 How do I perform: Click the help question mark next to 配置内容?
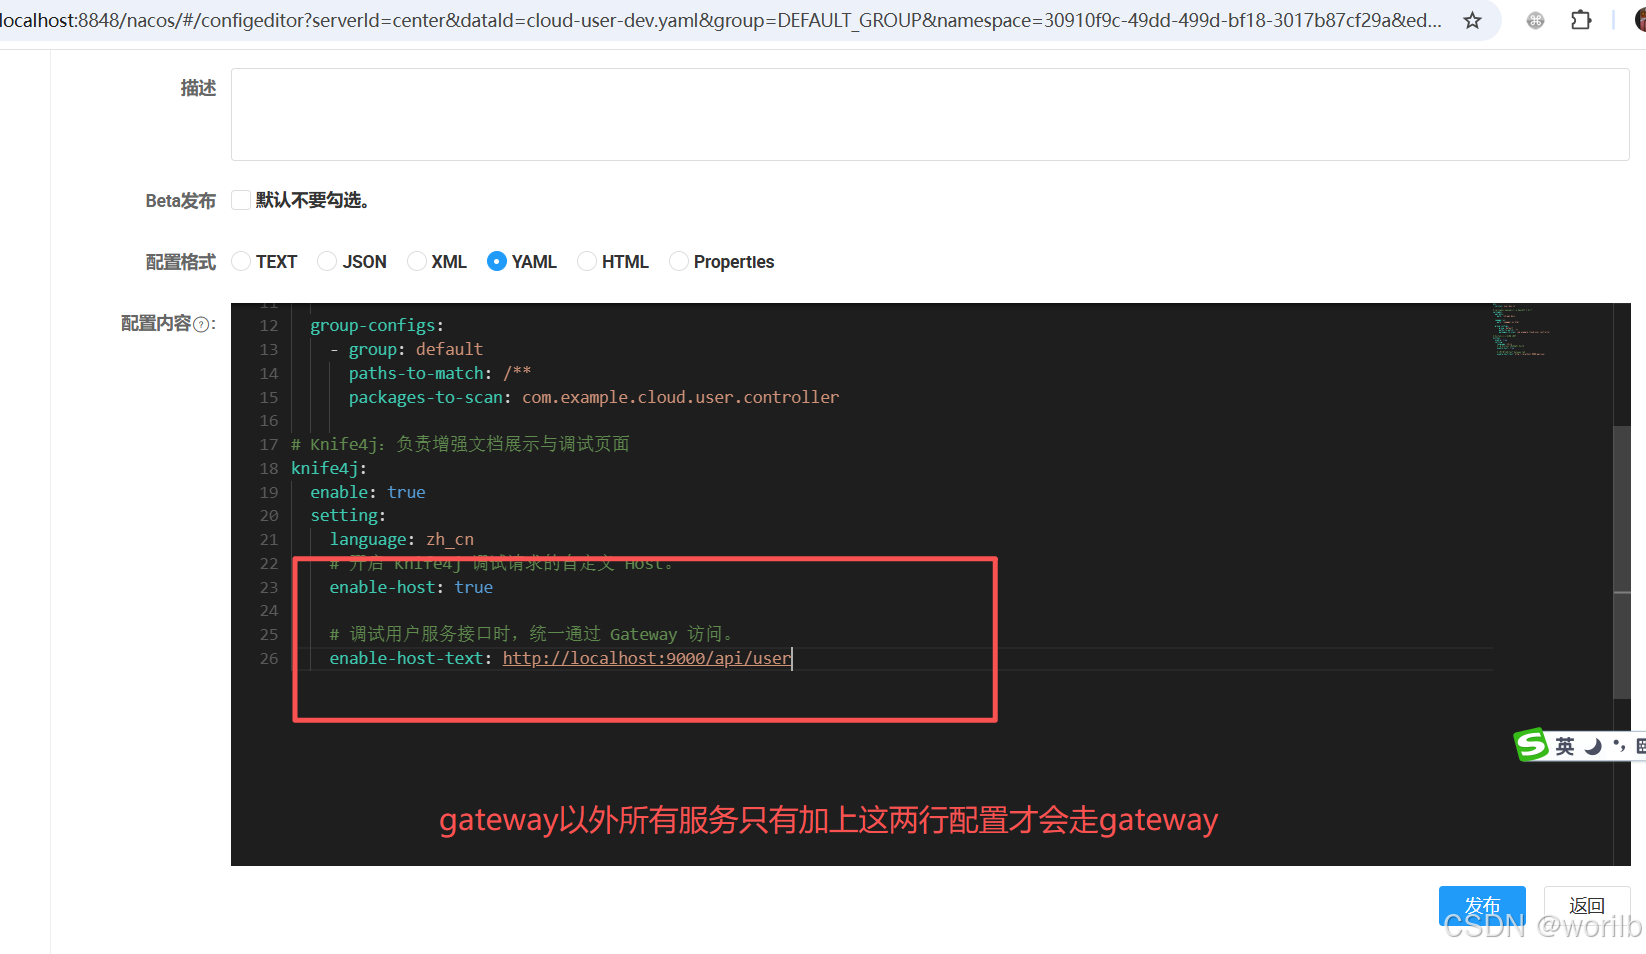[201, 324]
